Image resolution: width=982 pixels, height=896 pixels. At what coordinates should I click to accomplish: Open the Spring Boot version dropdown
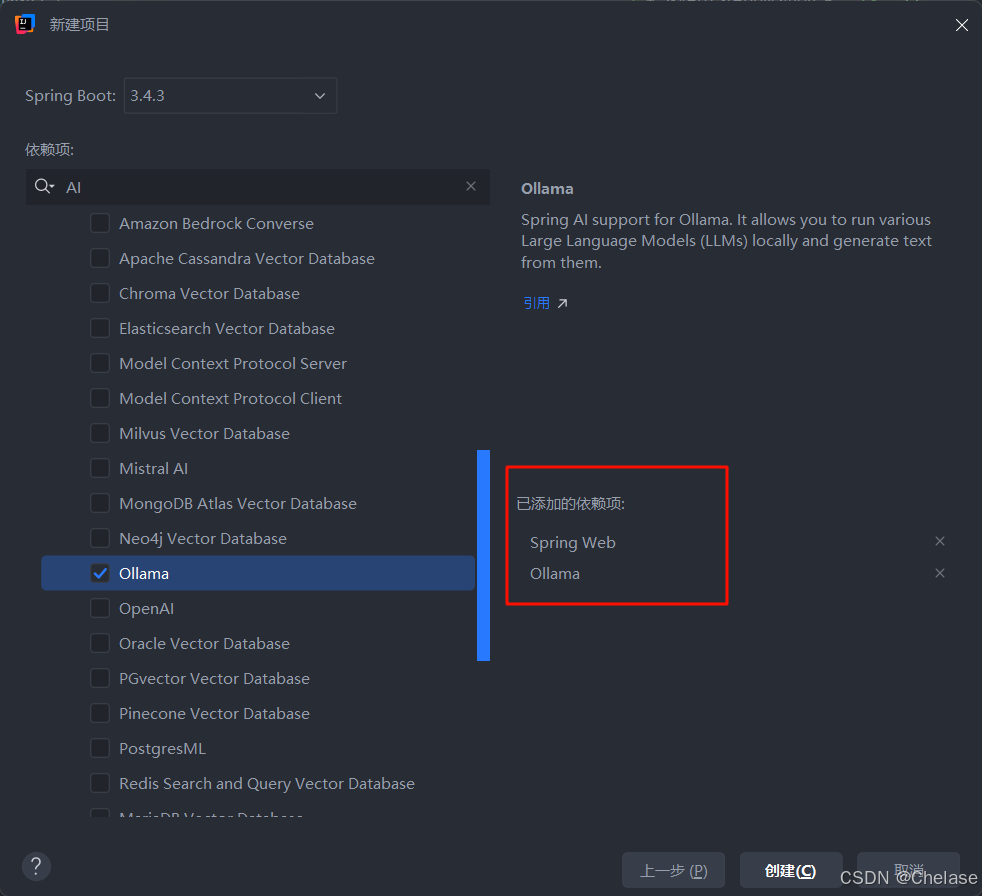(319, 95)
